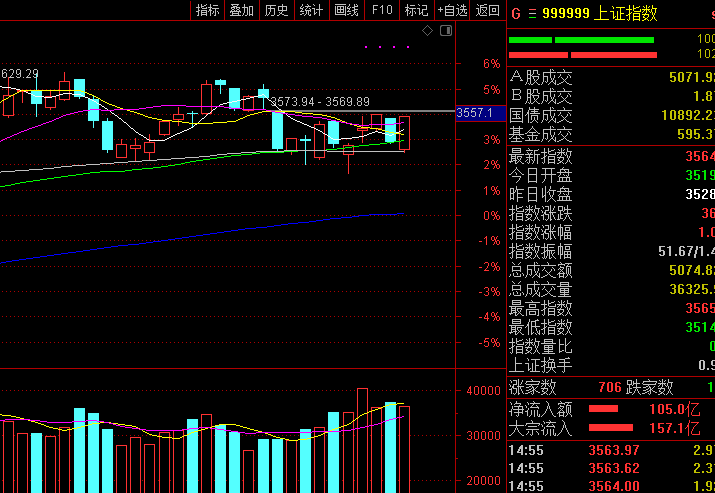Screen dimensions: 715x493
Task: Open the 历史 history menu
Action: (276, 10)
